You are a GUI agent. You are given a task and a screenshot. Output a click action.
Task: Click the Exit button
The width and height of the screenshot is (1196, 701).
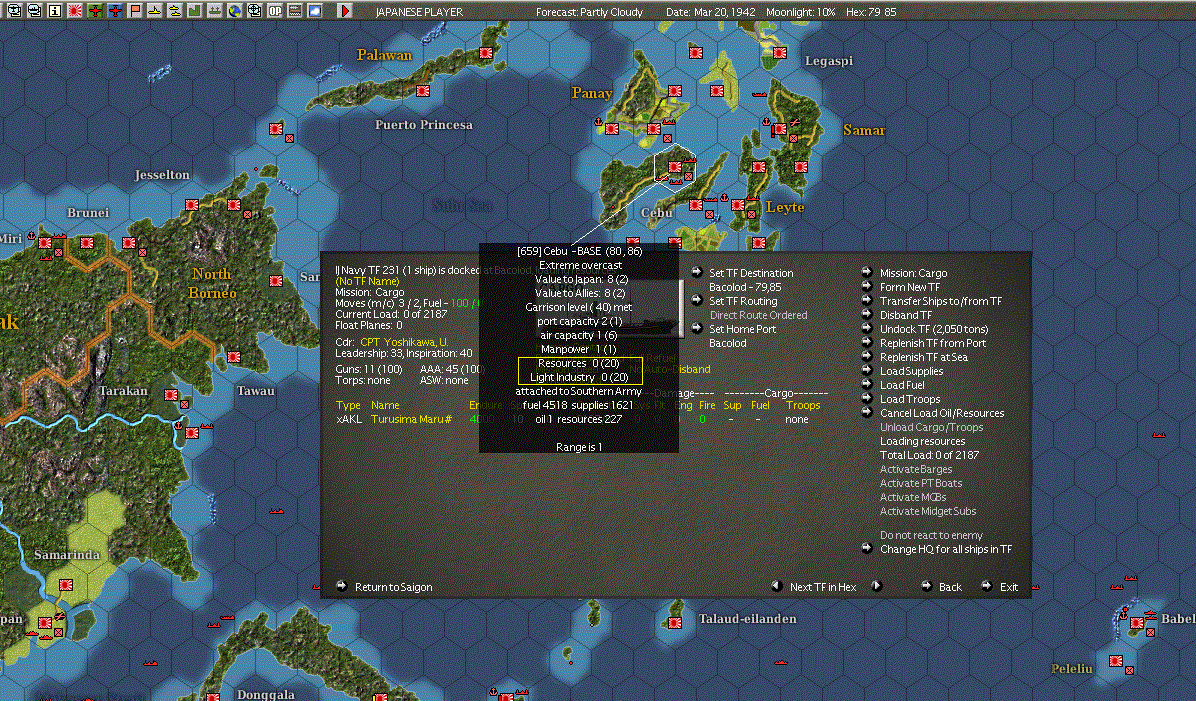pyautogui.click(x=1008, y=587)
